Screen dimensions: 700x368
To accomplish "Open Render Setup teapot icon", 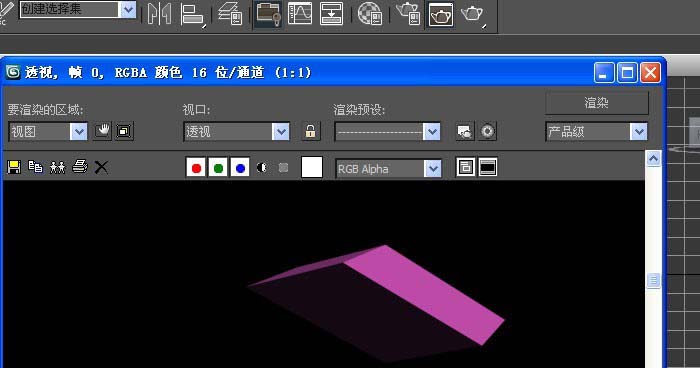I will point(408,13).
